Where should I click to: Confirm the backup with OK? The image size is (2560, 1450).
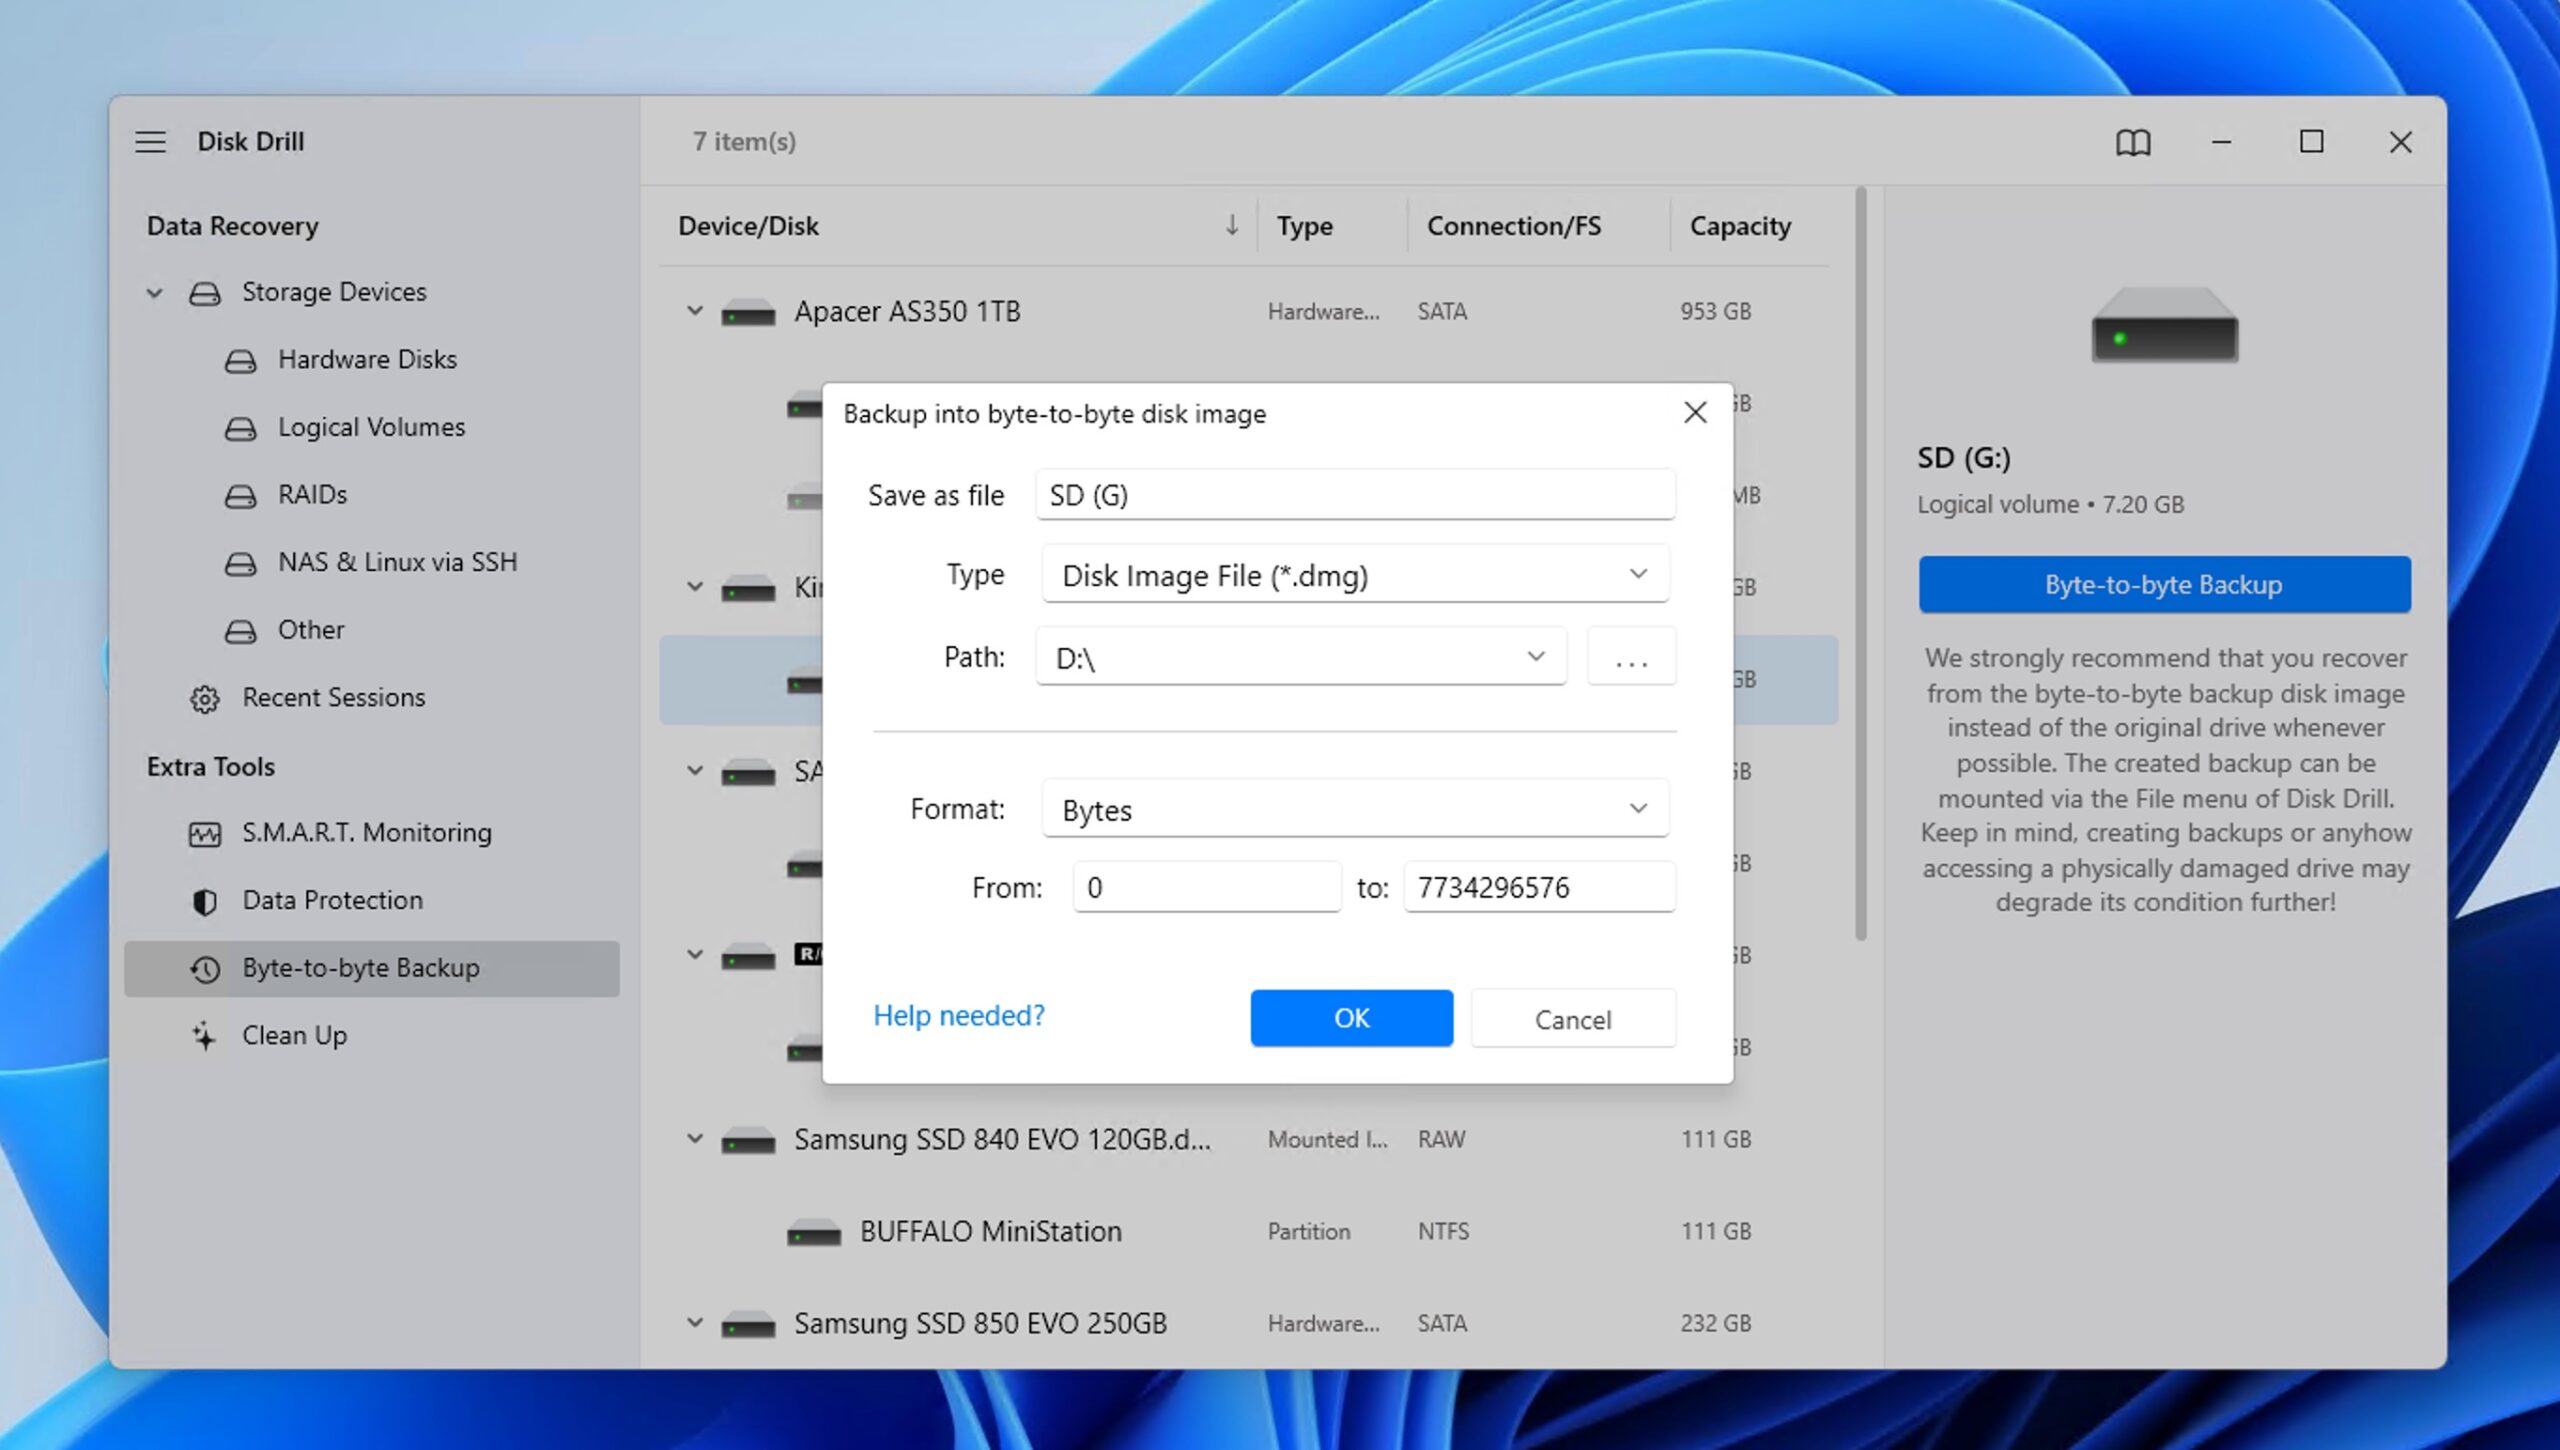point(1351,1018)
